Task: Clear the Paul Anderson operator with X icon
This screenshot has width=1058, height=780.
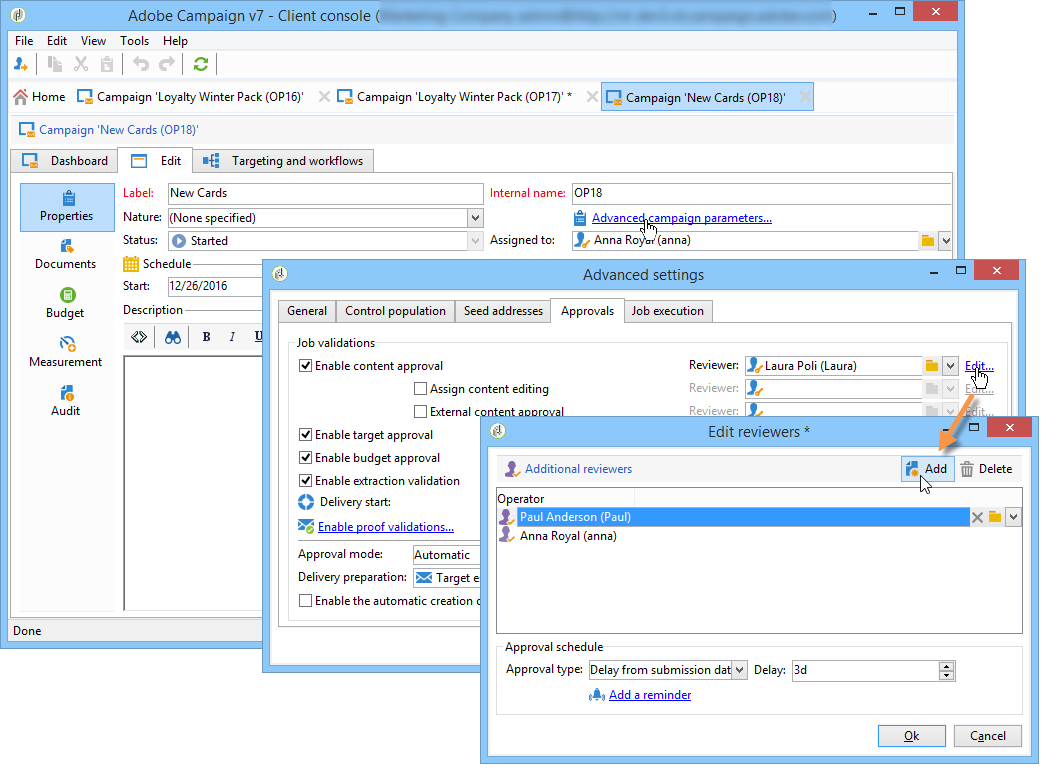Action: point(977,518)
